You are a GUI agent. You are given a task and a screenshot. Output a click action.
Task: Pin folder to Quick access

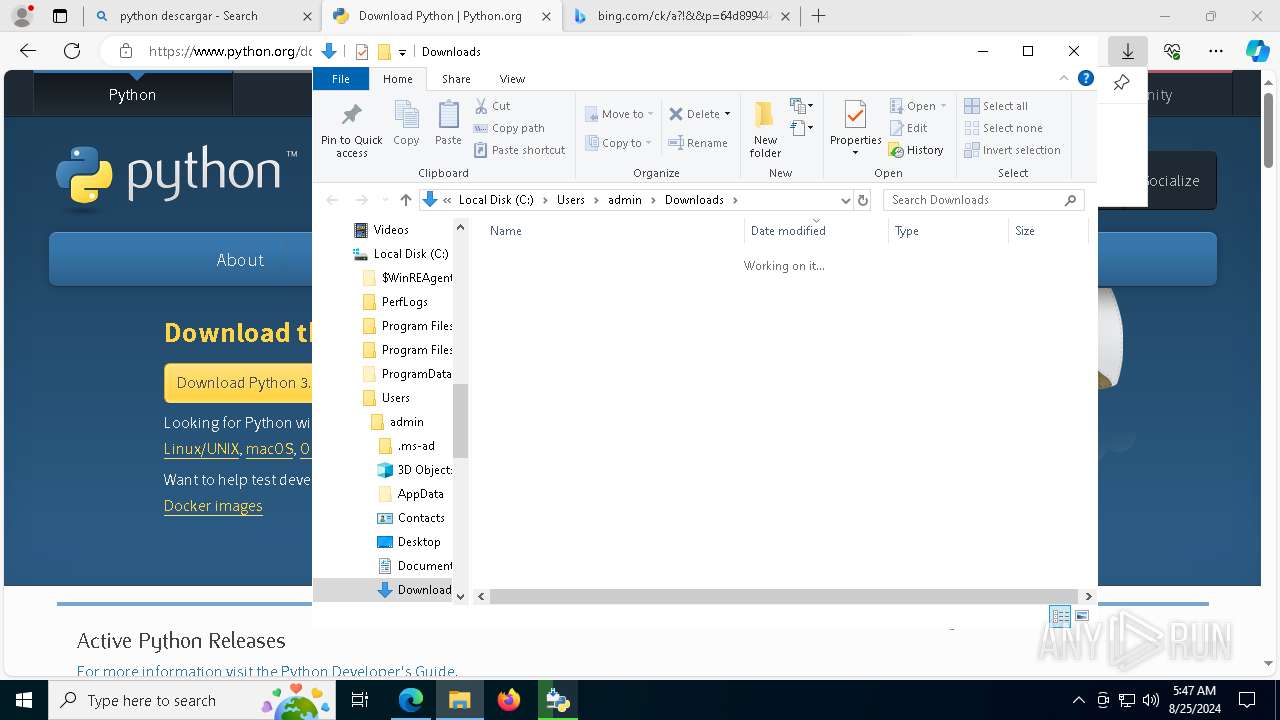pyautogui.click(x=351, y=129)
